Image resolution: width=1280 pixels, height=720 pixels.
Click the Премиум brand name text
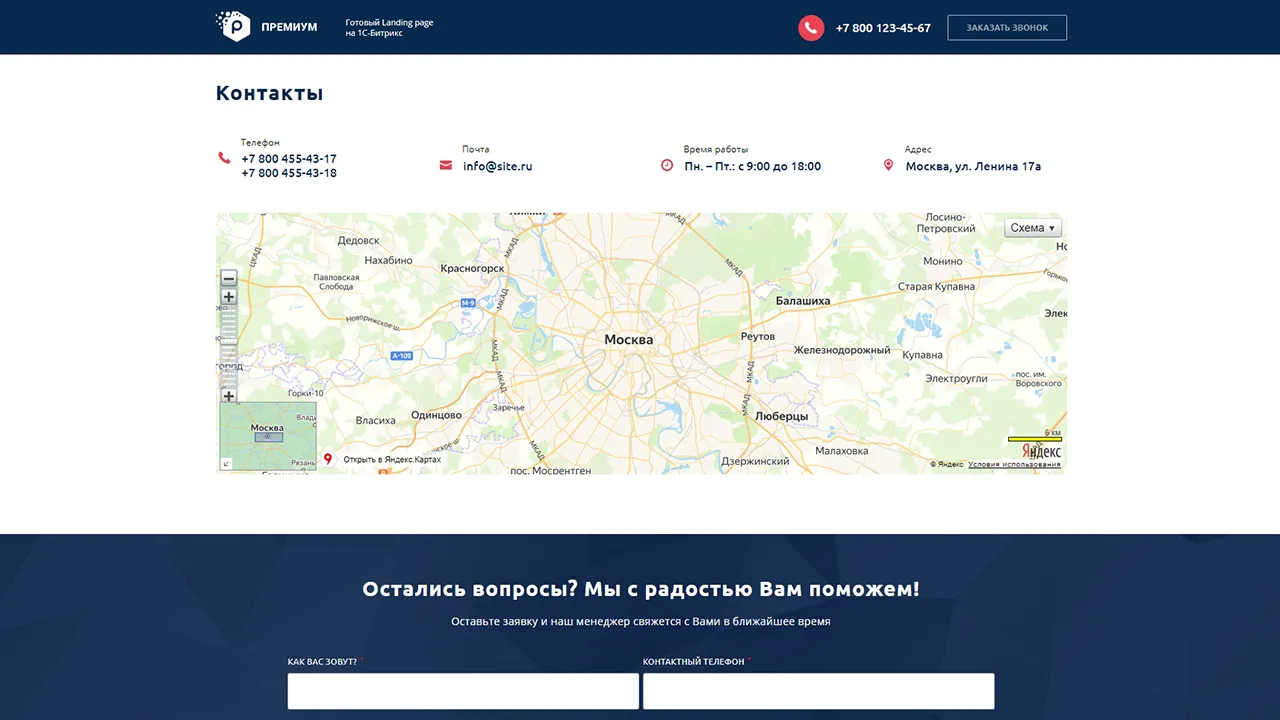[289, 27]
